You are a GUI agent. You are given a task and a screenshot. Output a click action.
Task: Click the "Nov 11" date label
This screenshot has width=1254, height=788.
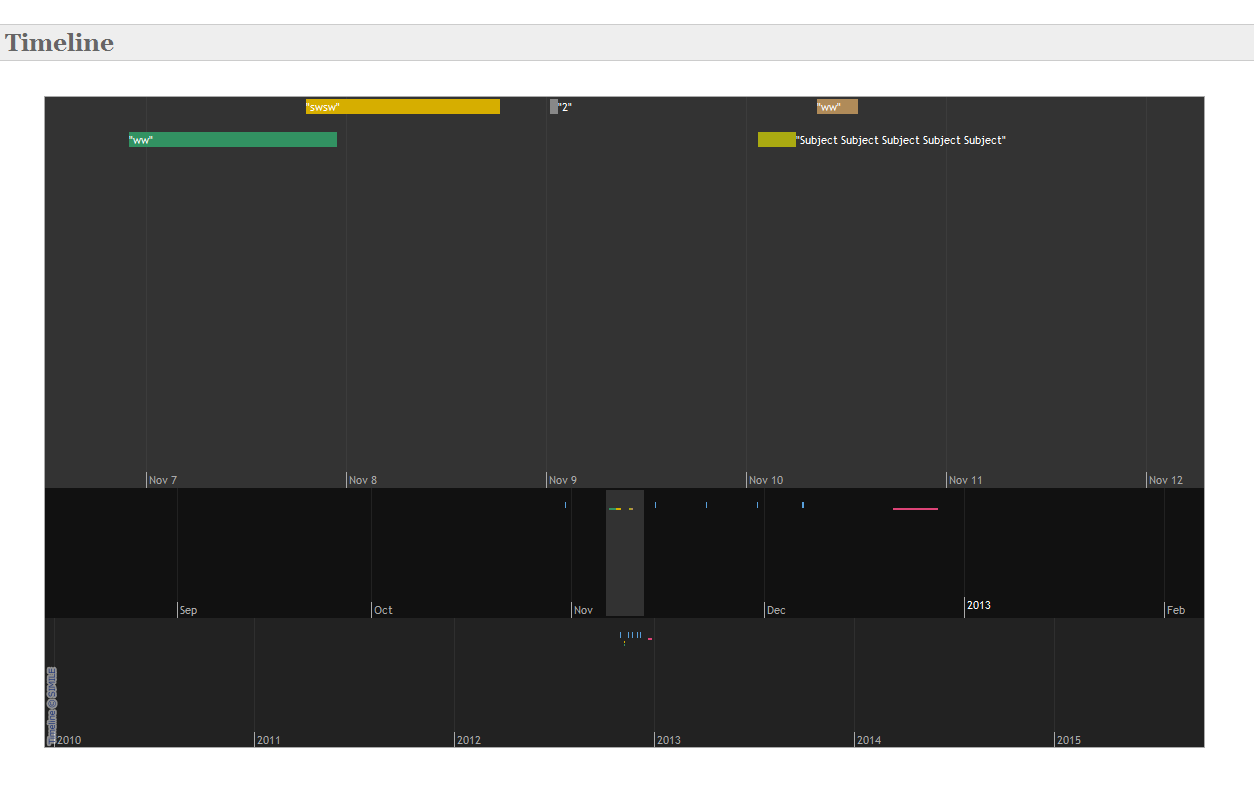click(965, 481)
